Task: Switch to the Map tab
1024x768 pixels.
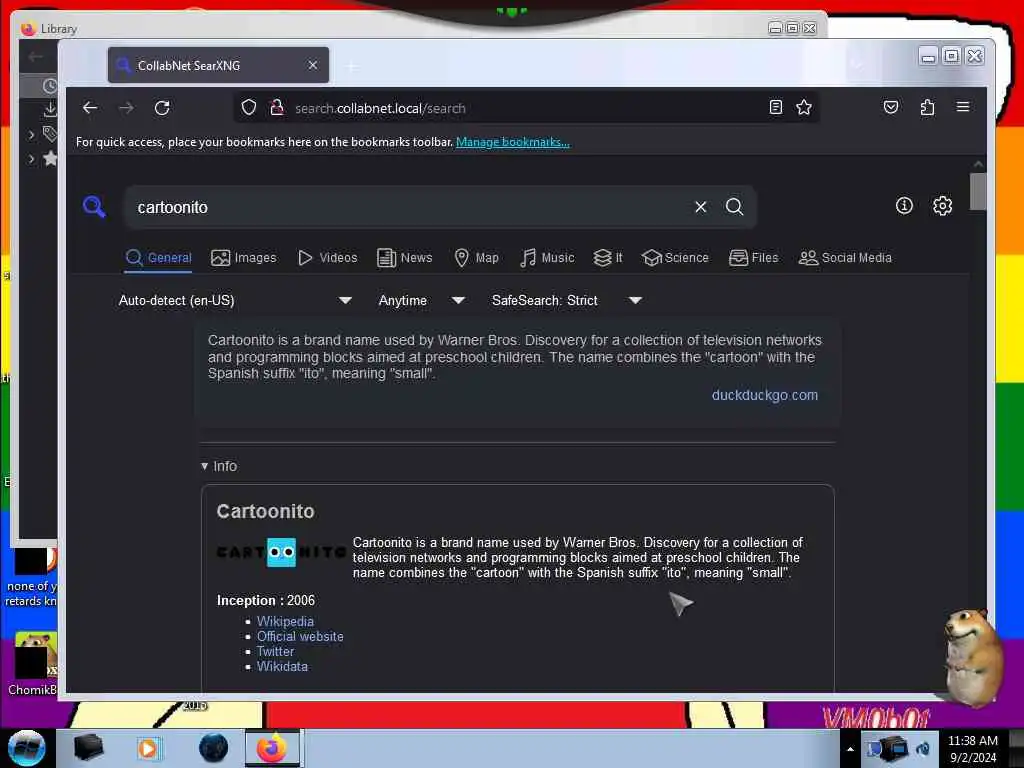Action: pos(476,258)
